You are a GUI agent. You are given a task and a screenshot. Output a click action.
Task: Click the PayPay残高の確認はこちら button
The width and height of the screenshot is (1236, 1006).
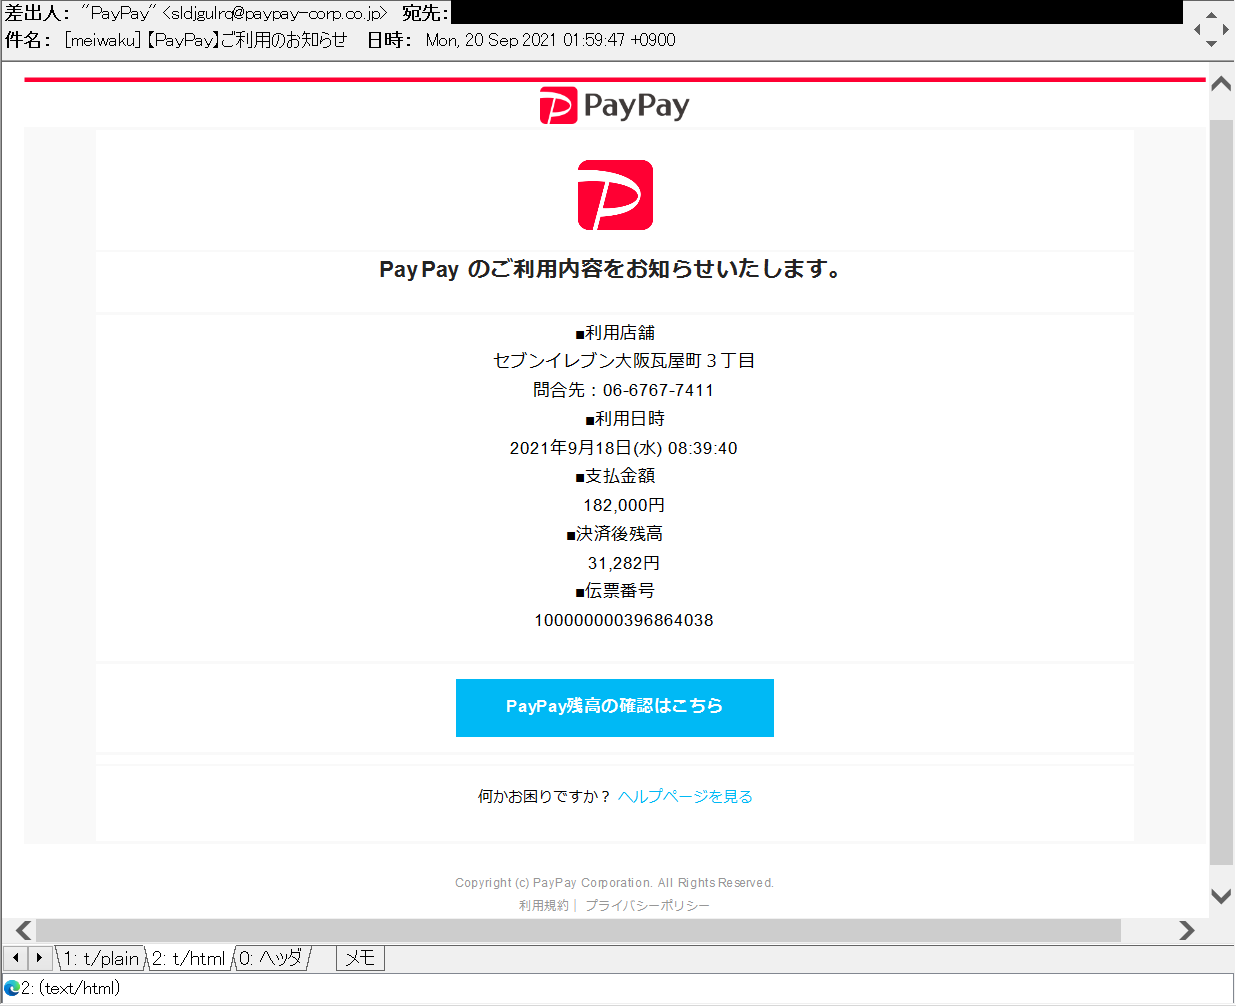click(x=615, y=708)
